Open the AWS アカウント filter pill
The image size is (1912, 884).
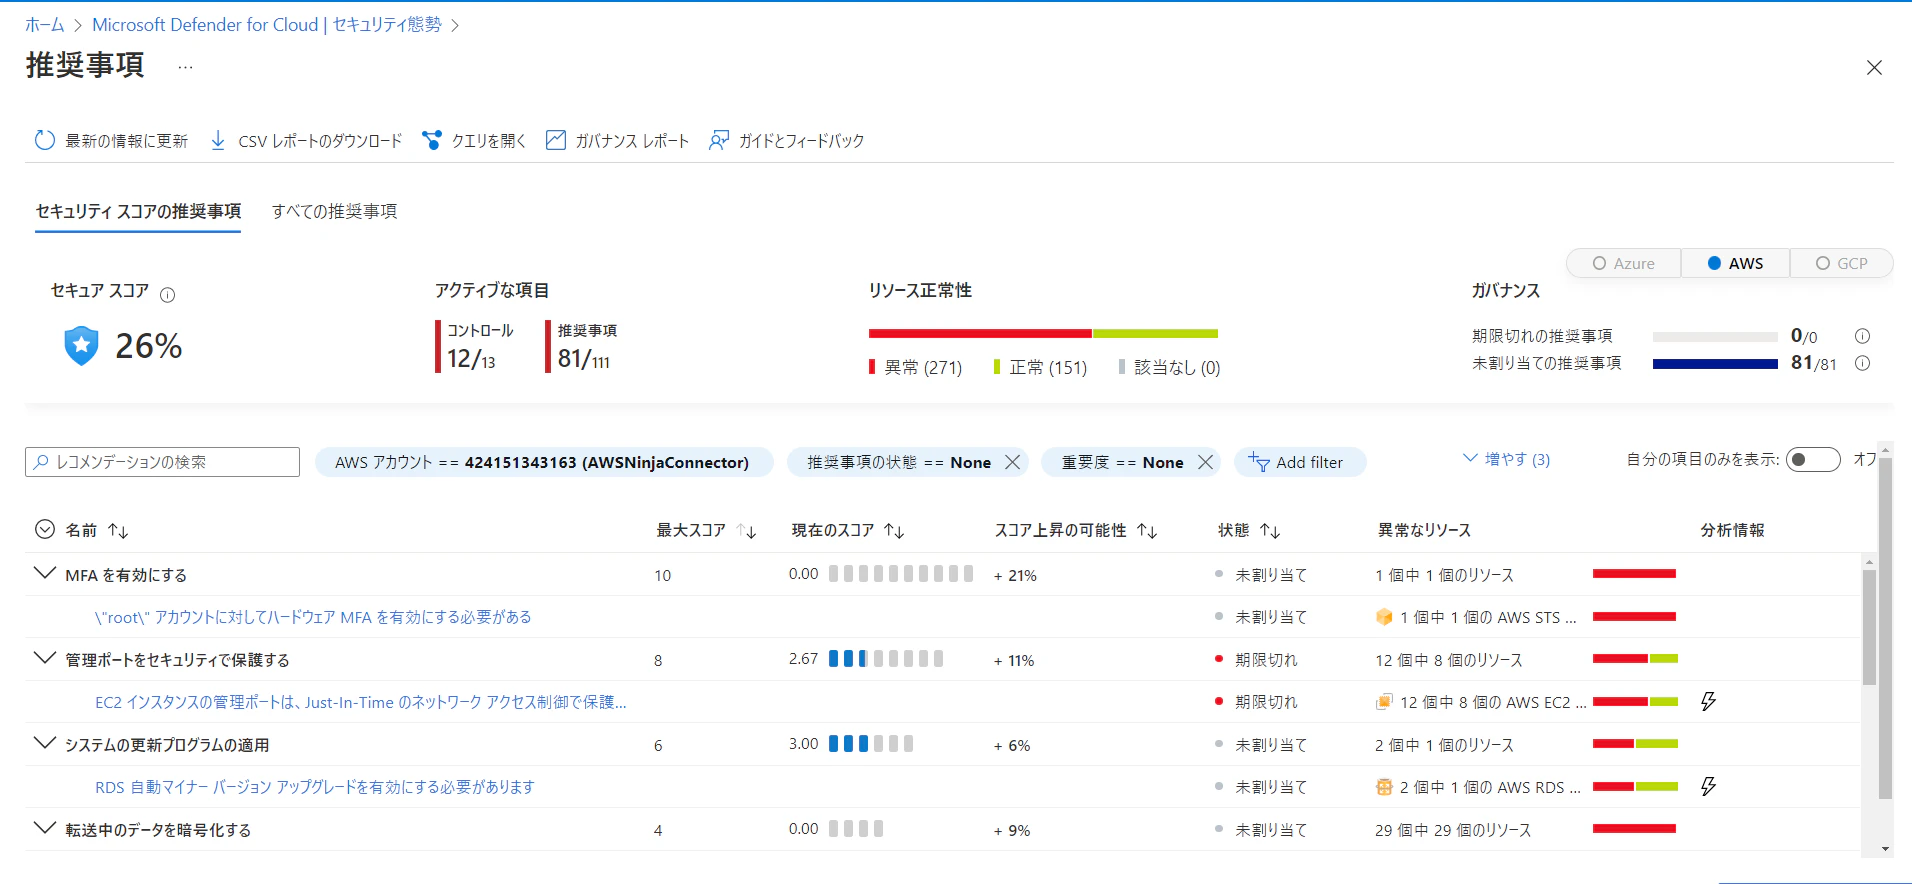pyautogui.click(x=543, y=462)
